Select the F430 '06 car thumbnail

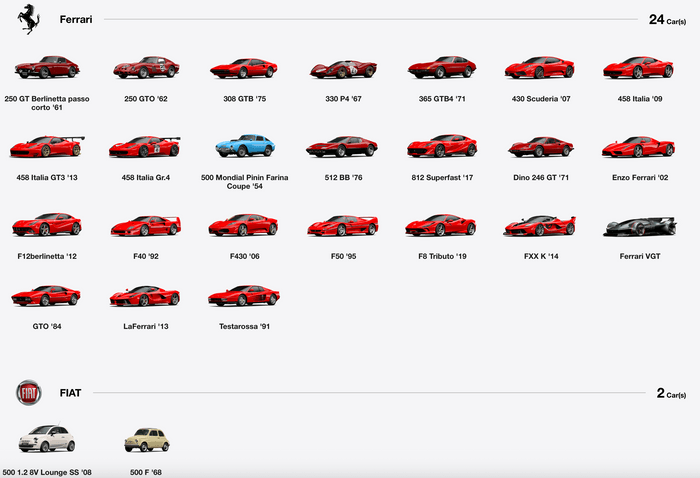coord(243,225)
